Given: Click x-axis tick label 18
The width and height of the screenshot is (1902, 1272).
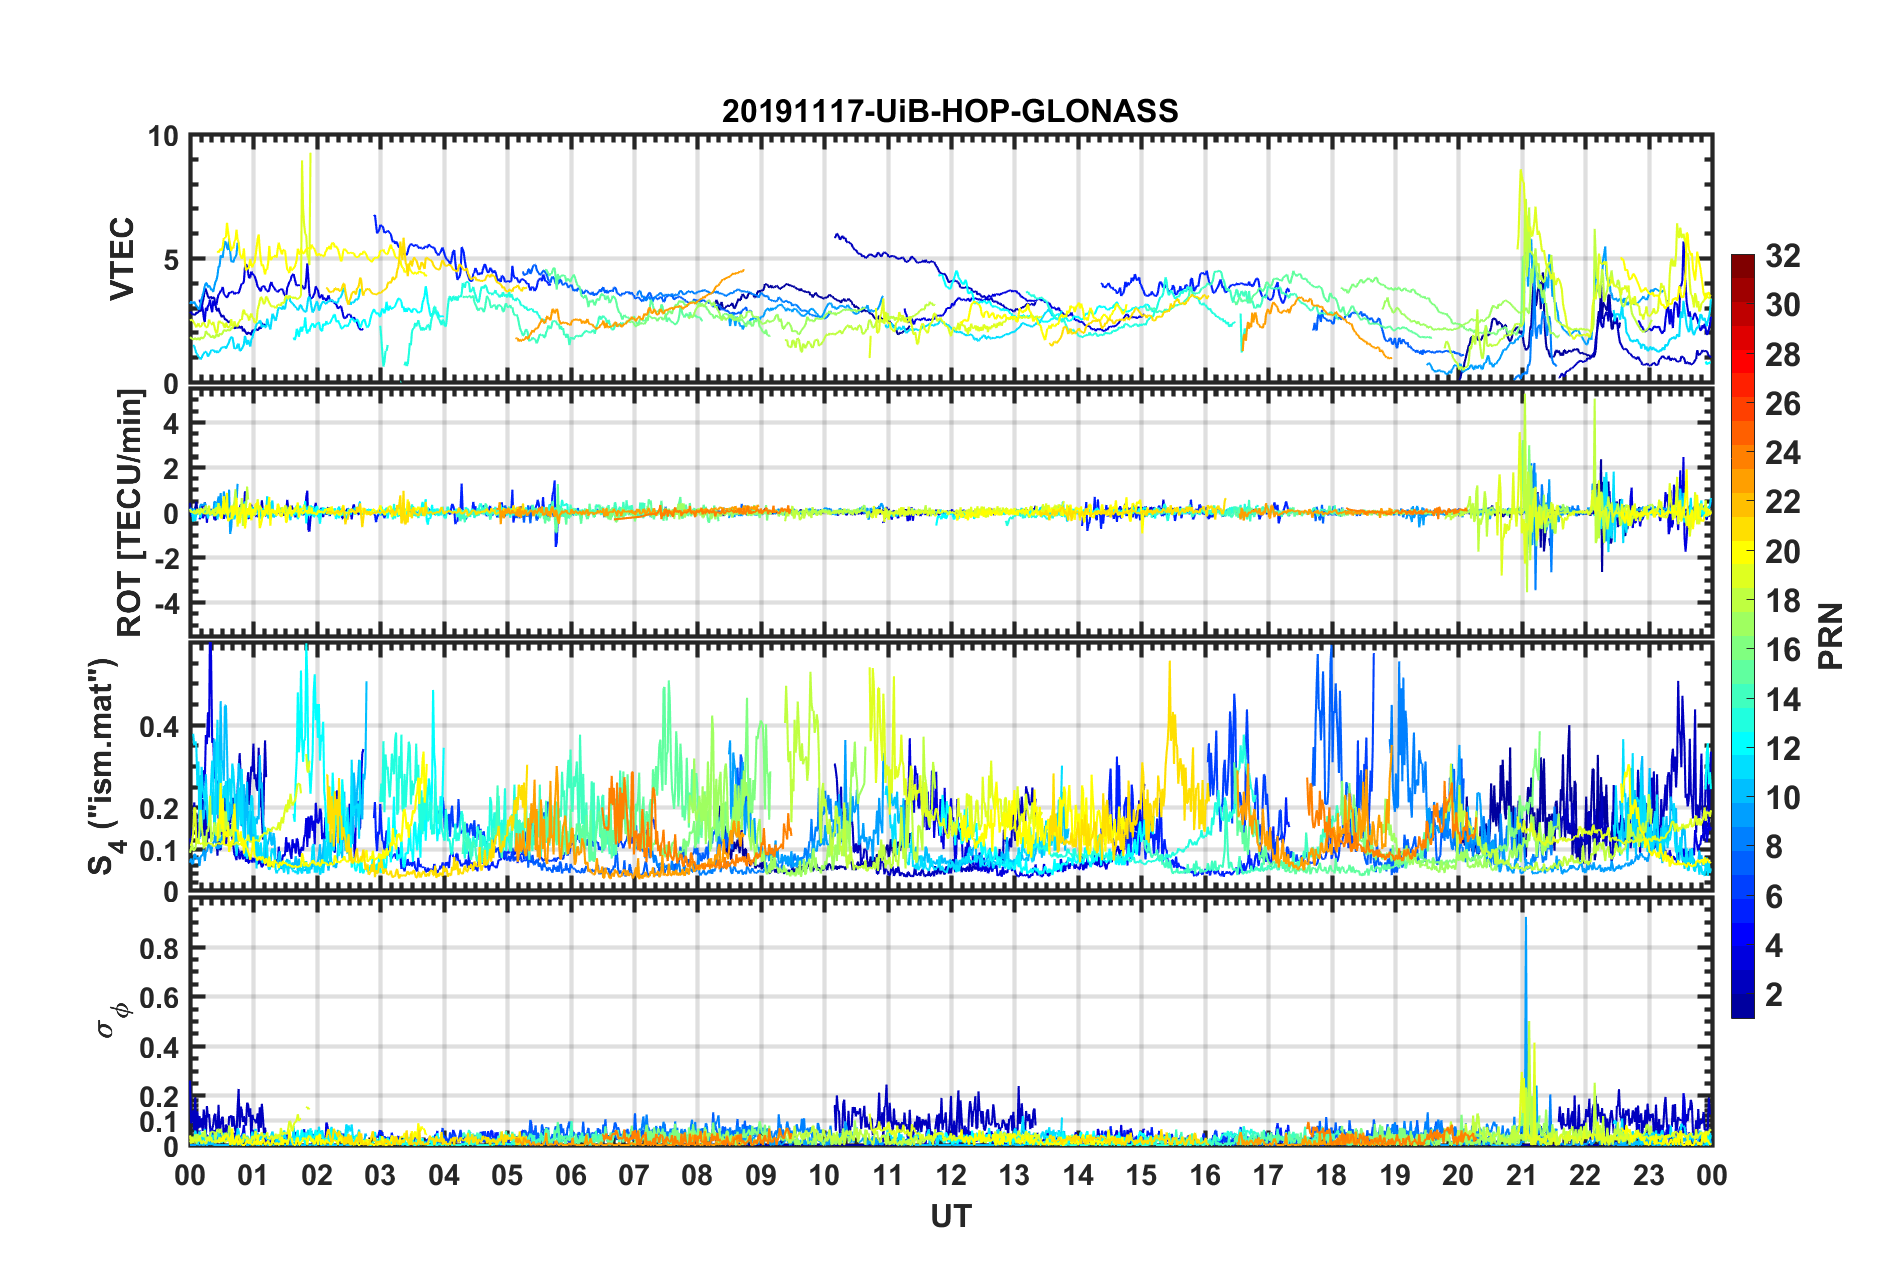Looking at the screenshot, I should [x=1331, y=1175].
